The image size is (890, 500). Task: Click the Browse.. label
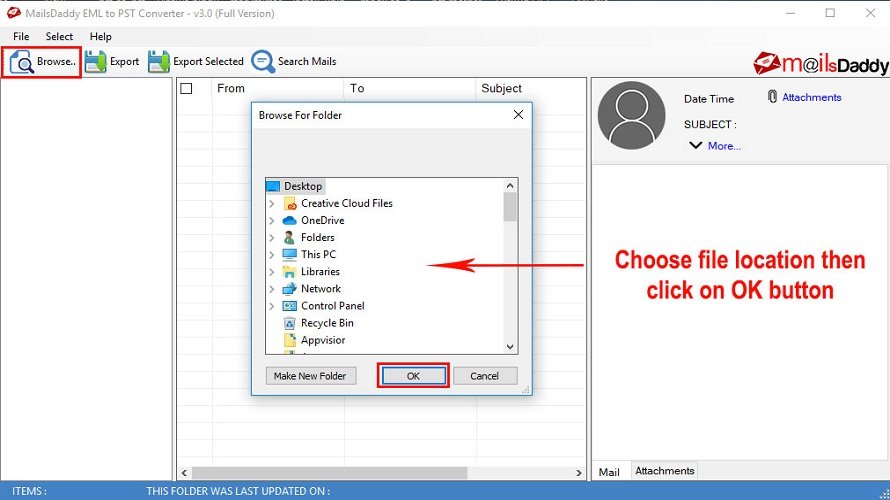(x=56, y=61)
